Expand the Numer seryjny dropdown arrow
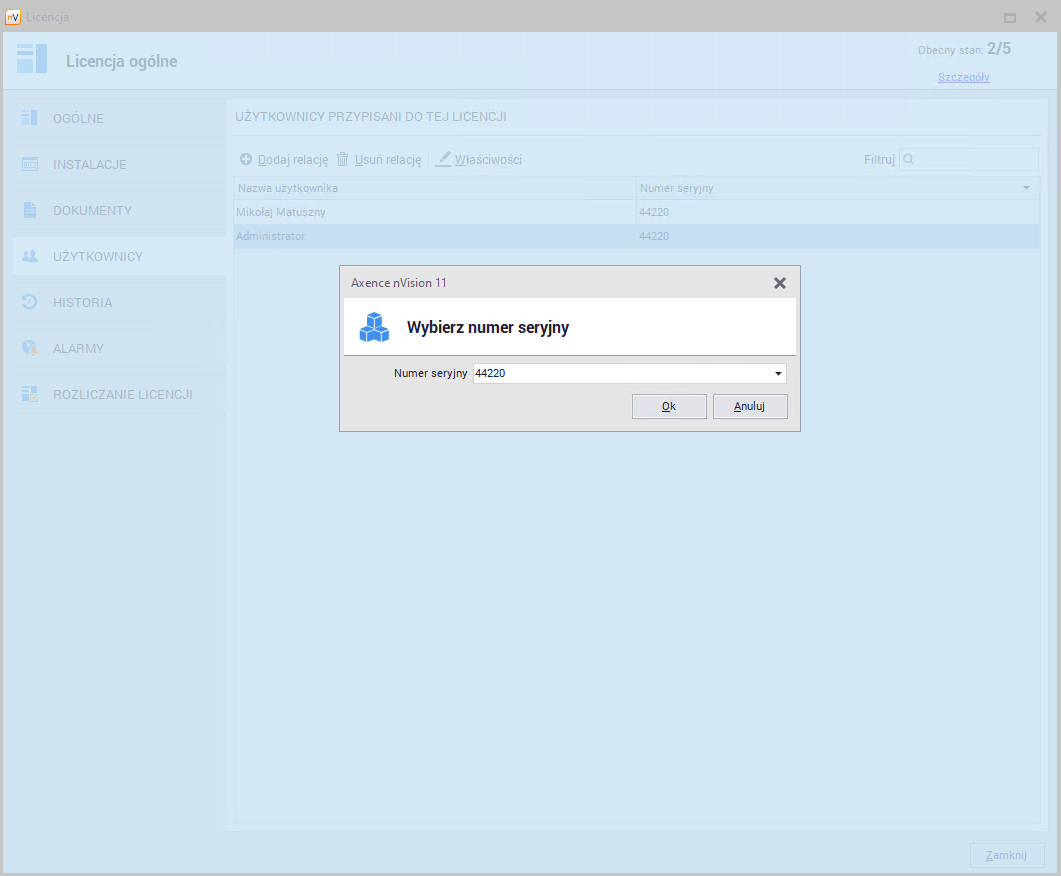 point(777,374)
